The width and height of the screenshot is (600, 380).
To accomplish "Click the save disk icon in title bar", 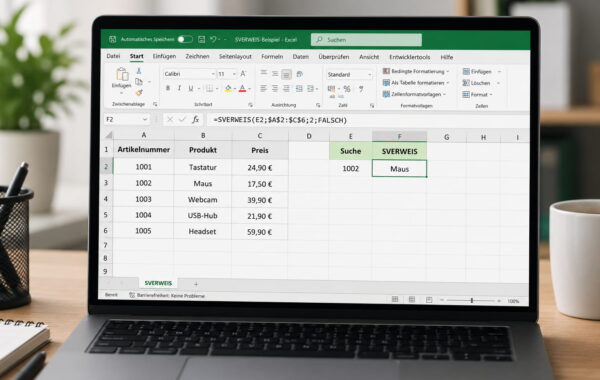I will click(x=202, y=39).
